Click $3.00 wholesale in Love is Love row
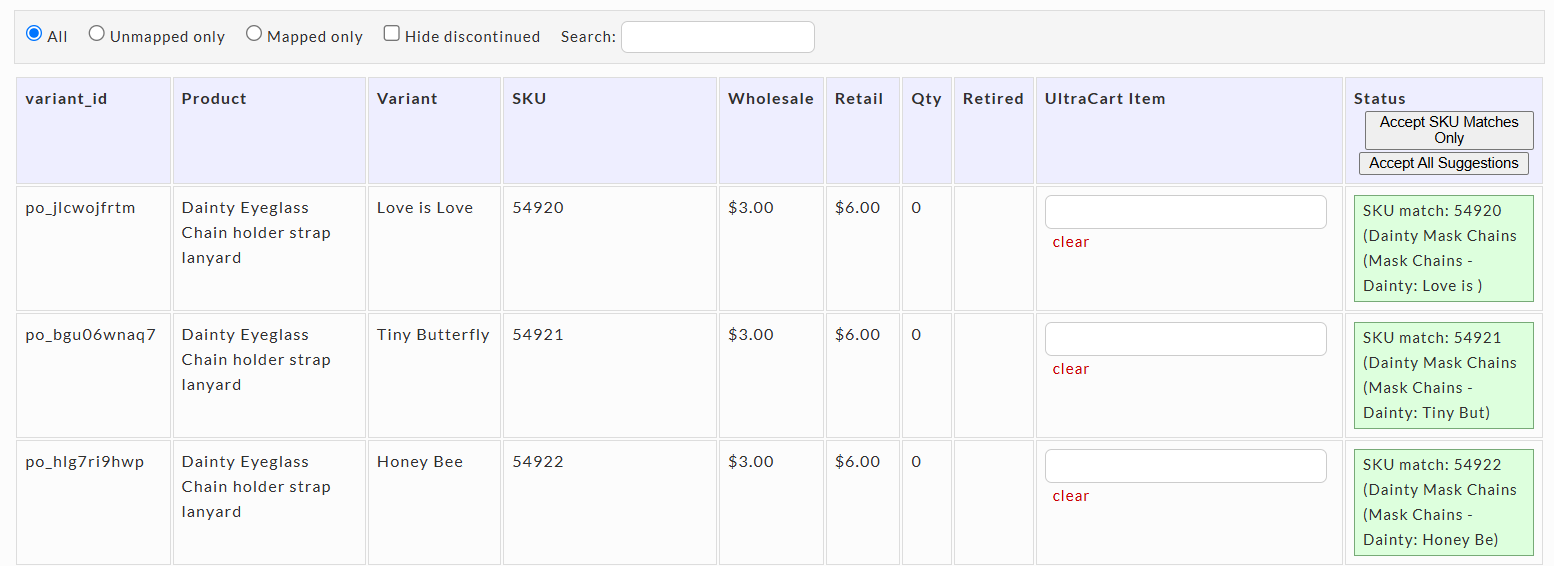 click(751, 208)
